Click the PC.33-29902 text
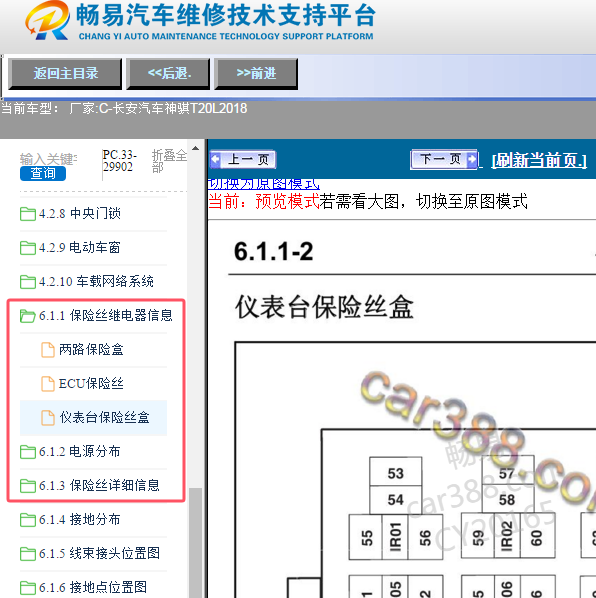Viewport: 596px width, 598px height. [119, 161]
